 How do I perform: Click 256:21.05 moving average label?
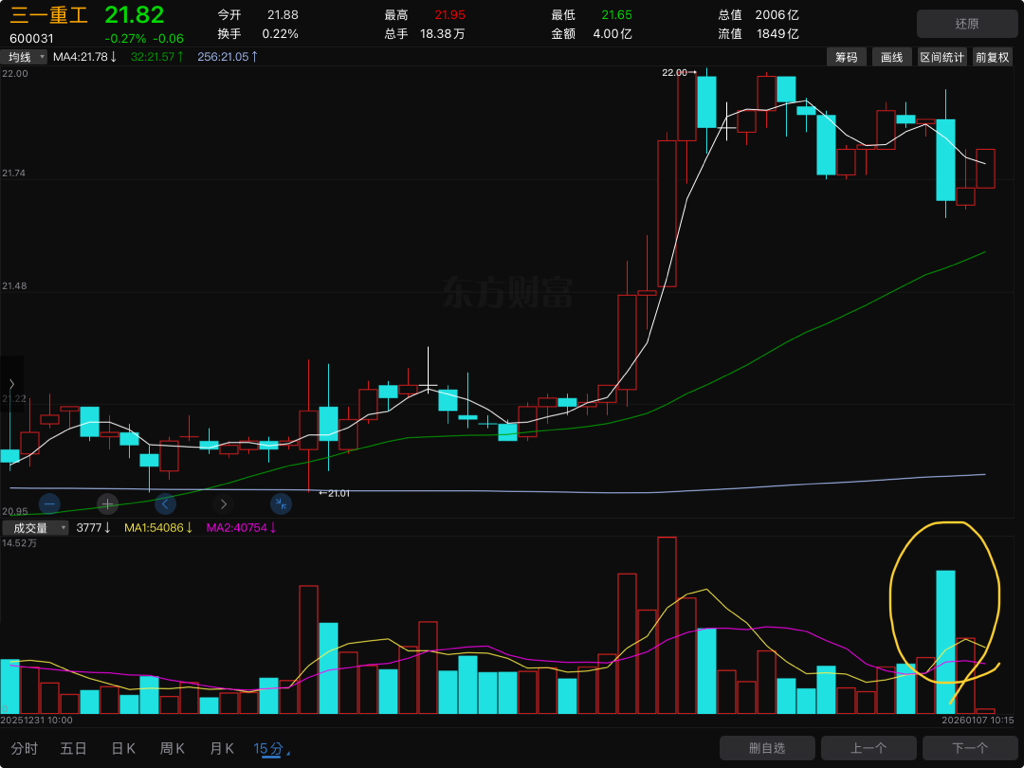(228, 57)
